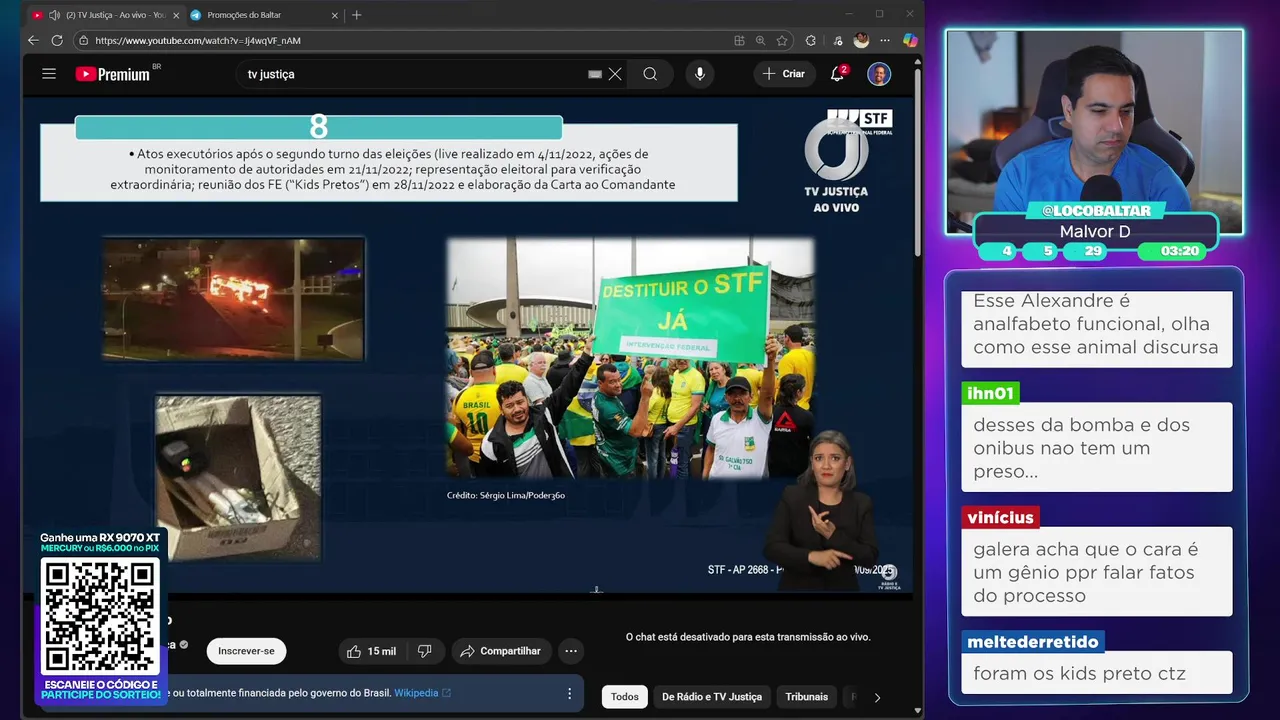Open a new browser tab
The width and height of the screenshot is (1280, 720).
tap(357, 15)
